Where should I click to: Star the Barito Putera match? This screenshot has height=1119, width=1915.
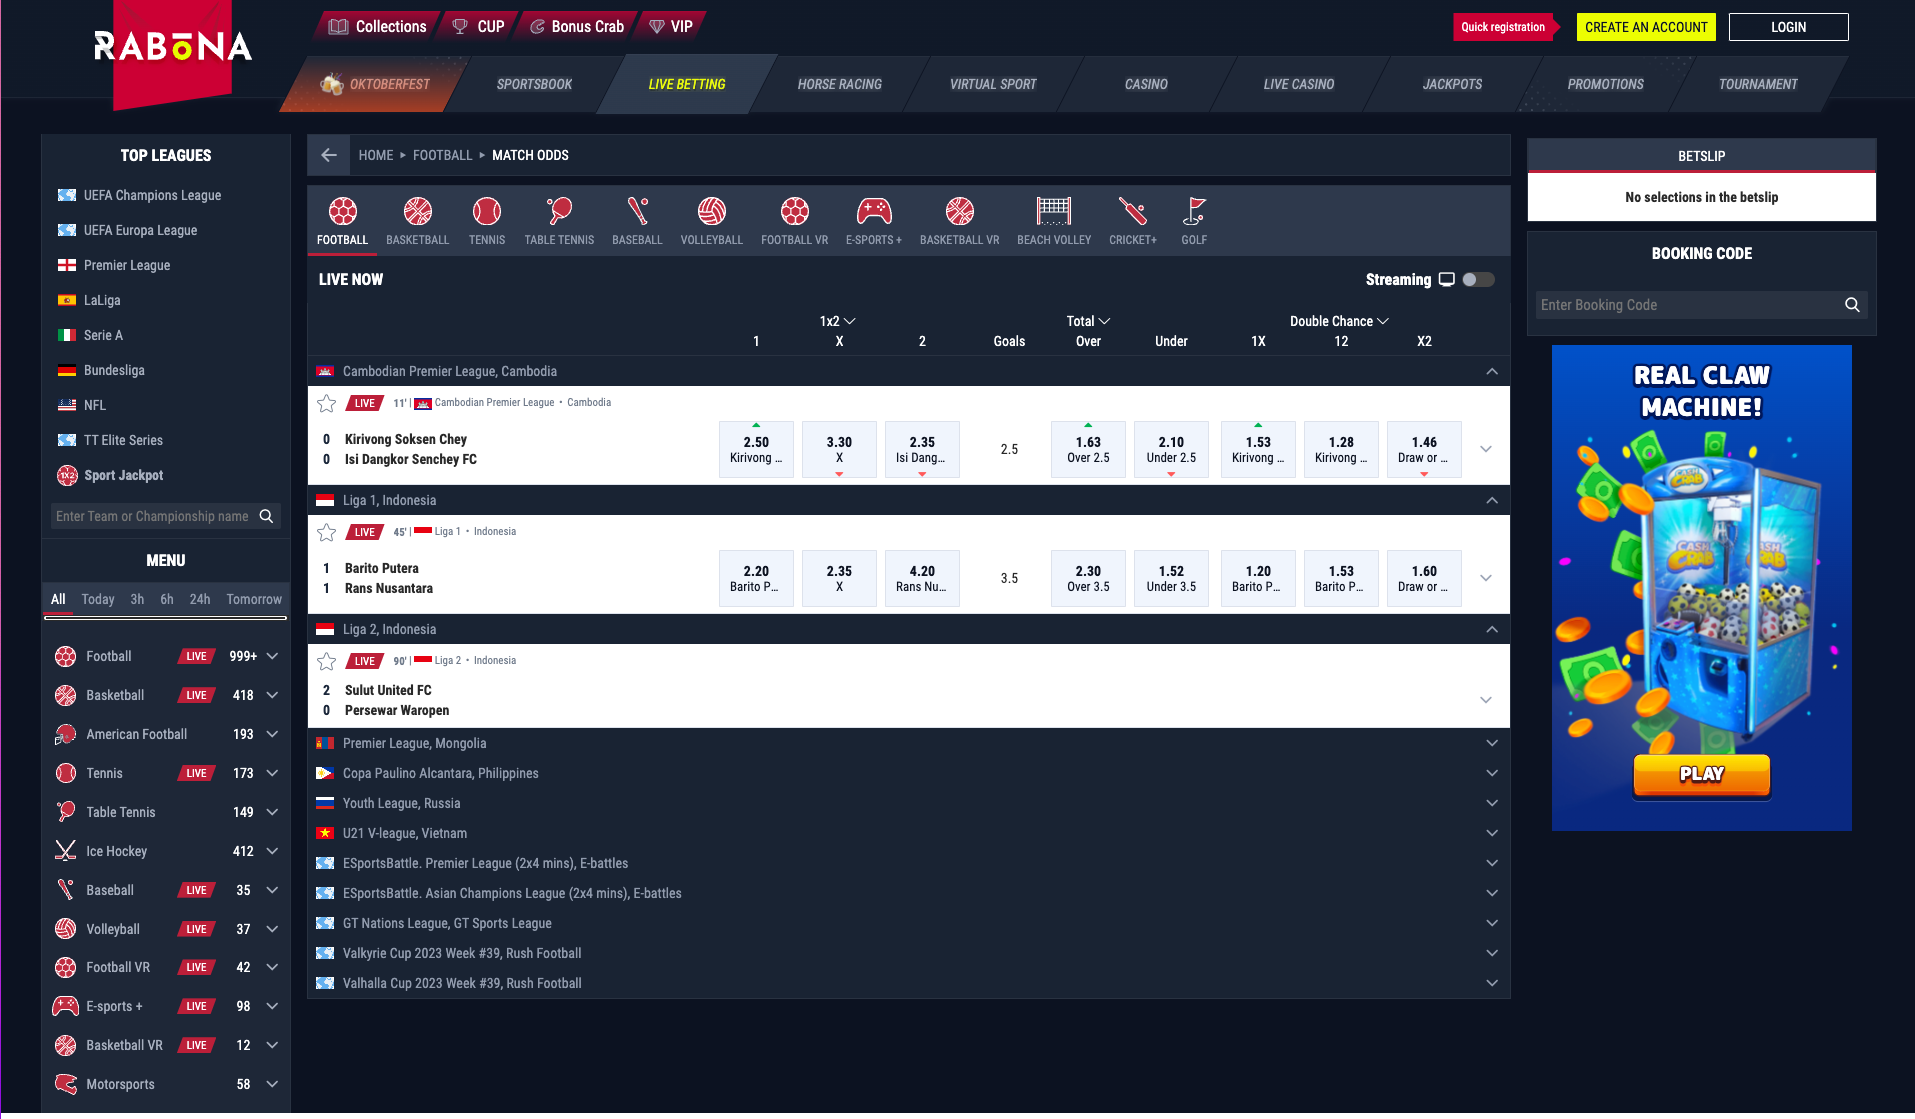coord(326,532)
